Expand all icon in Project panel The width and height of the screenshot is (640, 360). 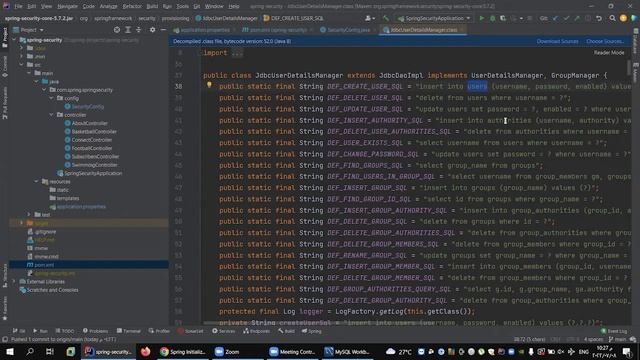pos(128,30)
